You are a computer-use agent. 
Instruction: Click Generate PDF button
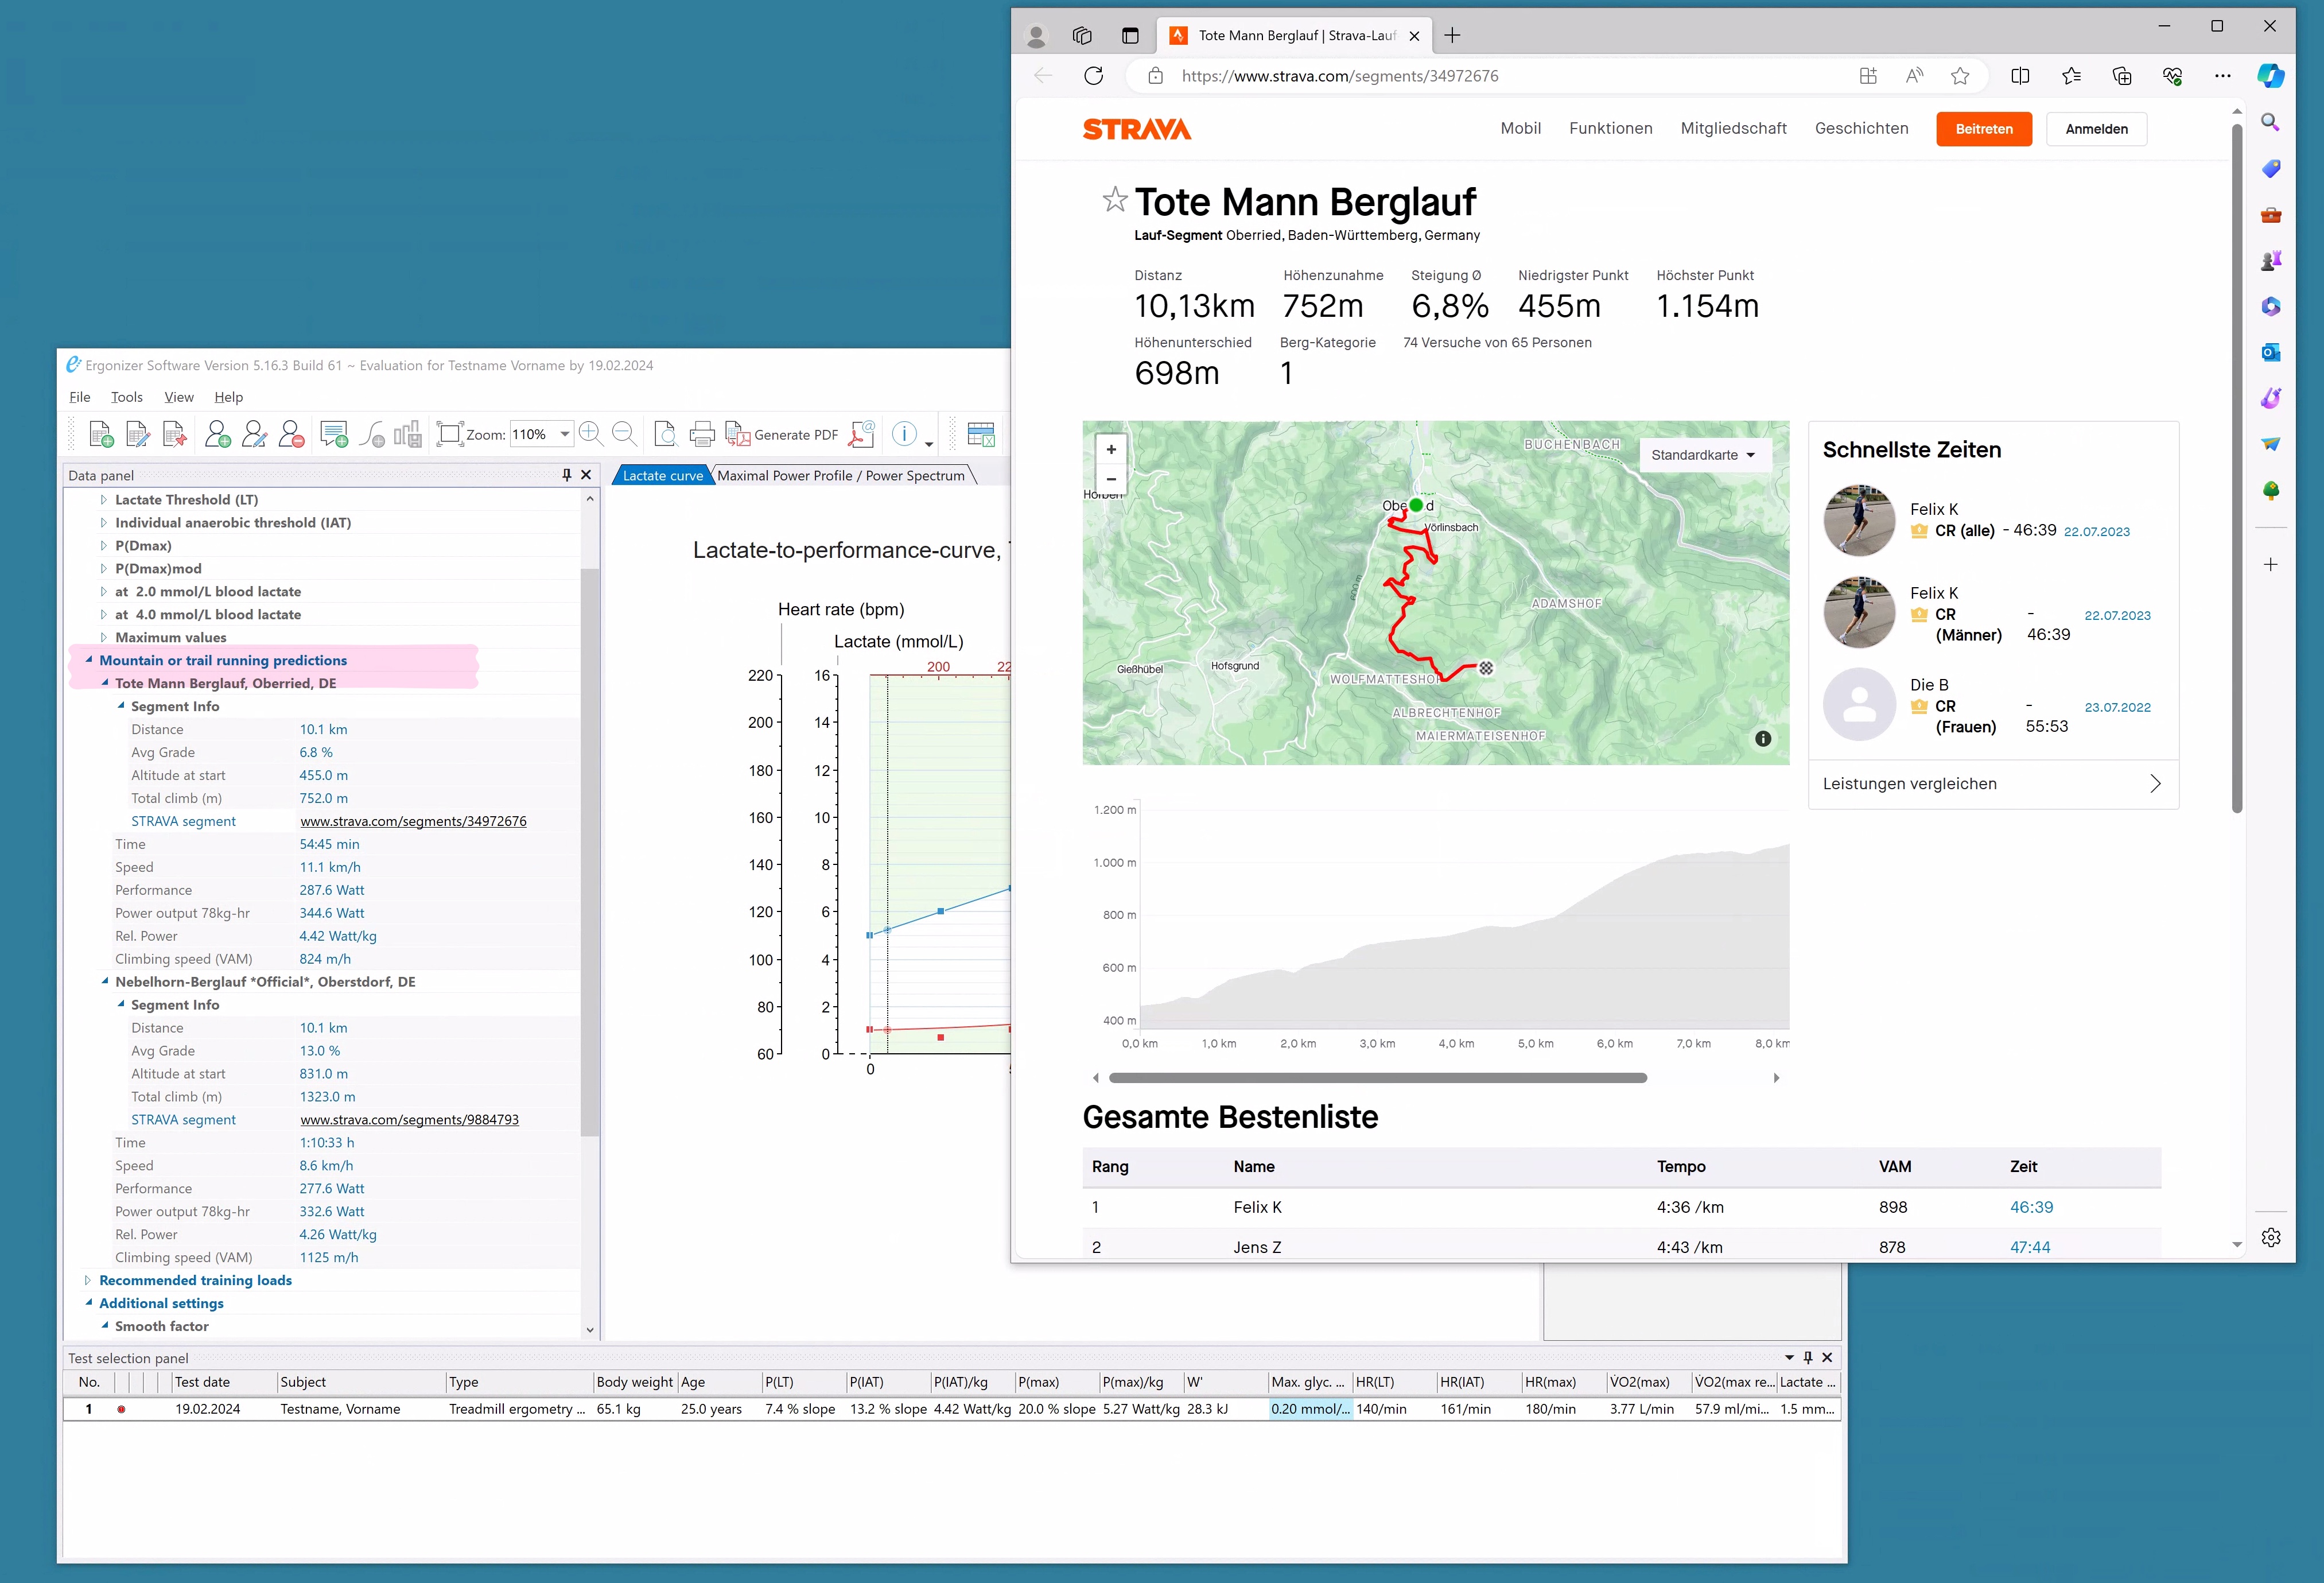pyautogui.click(x=782, y=434)
